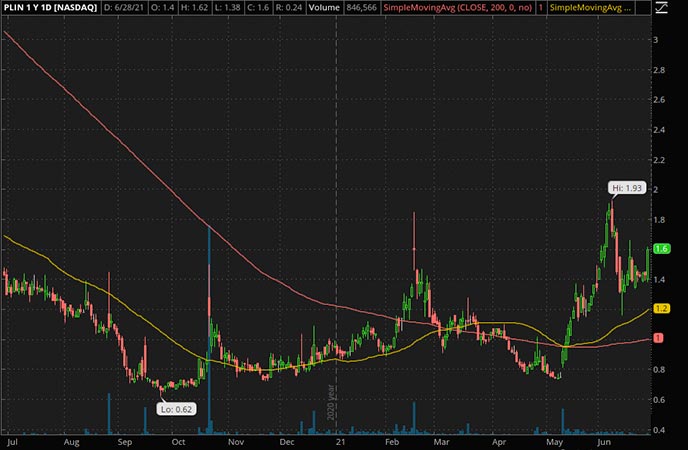Click the Feb label on time axis

coord(392,442)
